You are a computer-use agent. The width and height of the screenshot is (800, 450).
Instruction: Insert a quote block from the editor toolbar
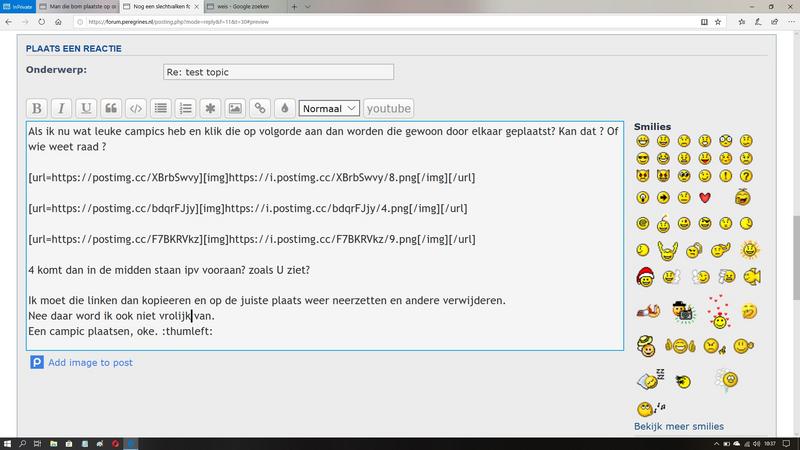(x=111, y=108)
